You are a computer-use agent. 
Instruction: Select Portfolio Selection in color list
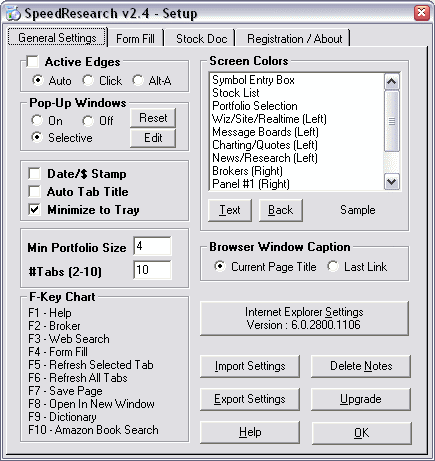[297, 106]
